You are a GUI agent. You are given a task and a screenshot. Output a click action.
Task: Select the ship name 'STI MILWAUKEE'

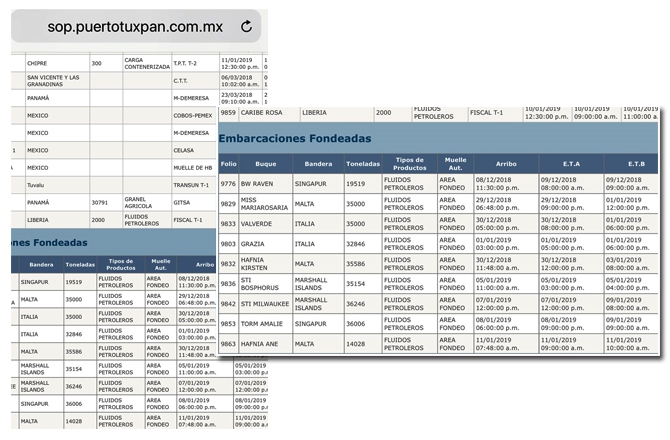pos(265,304)
